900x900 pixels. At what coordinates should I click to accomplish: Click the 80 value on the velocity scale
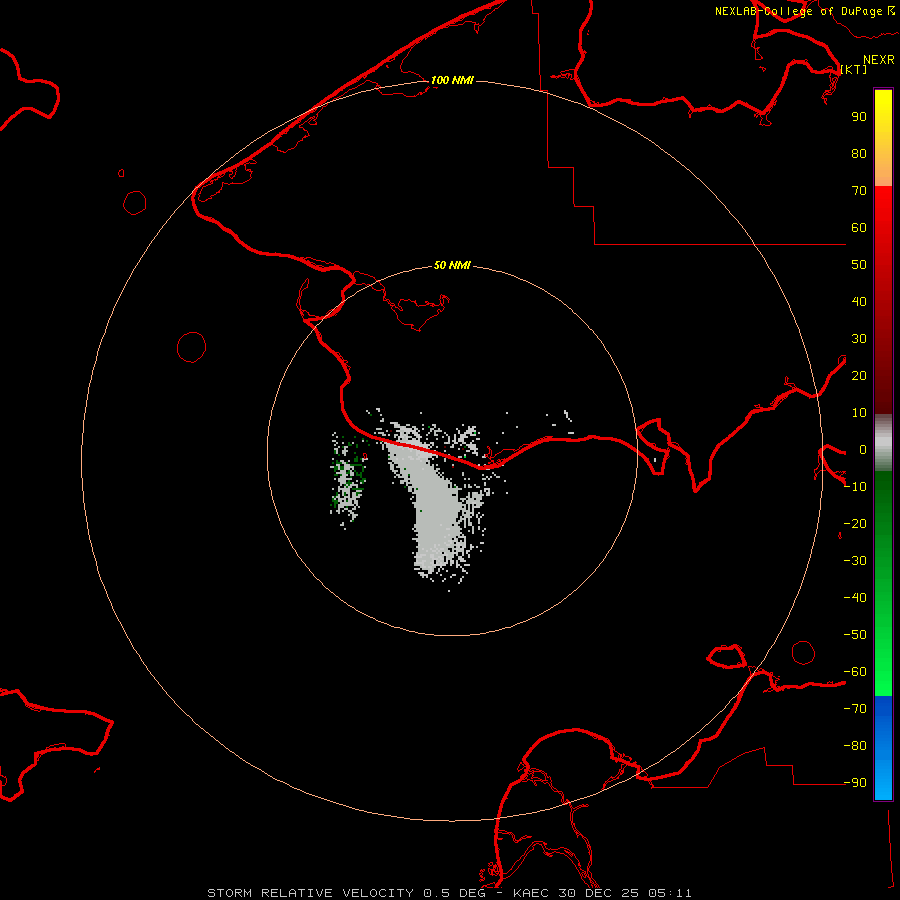tap(859, 153)
